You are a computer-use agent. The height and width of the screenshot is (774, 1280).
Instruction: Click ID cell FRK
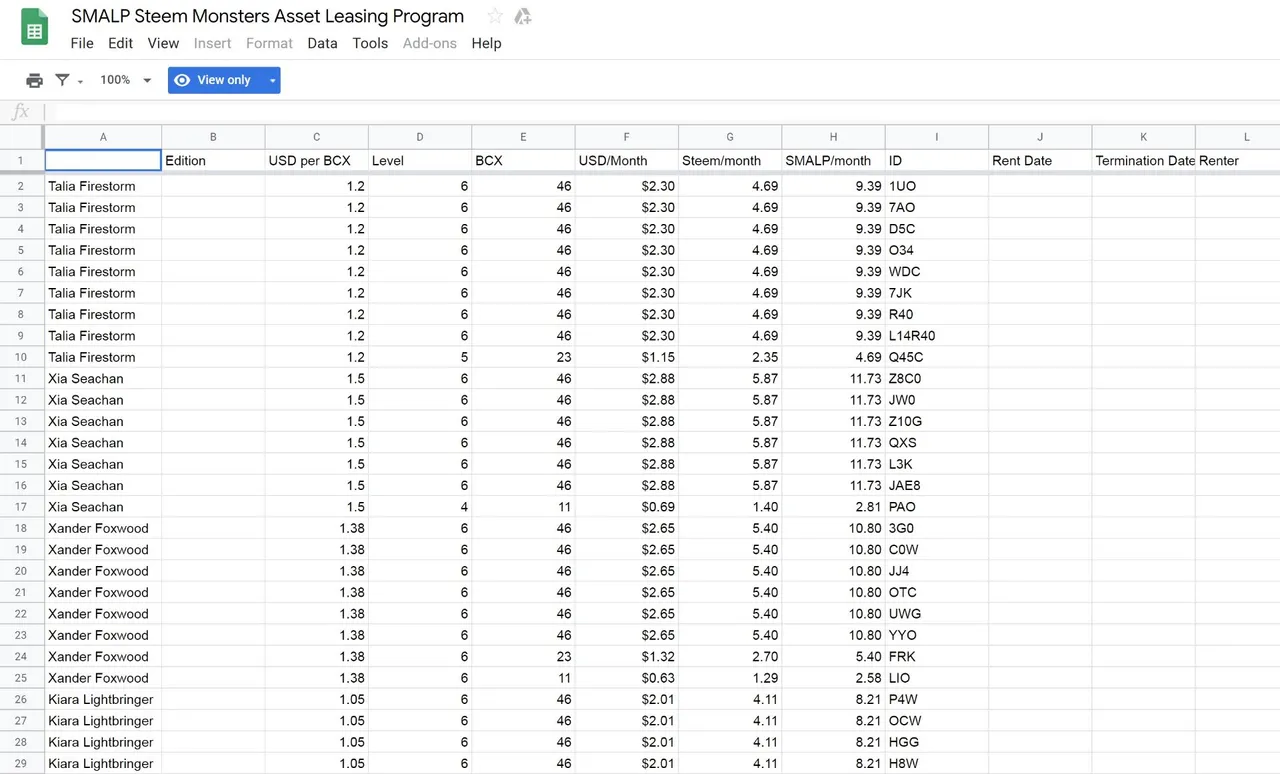[x=936, y=657]
